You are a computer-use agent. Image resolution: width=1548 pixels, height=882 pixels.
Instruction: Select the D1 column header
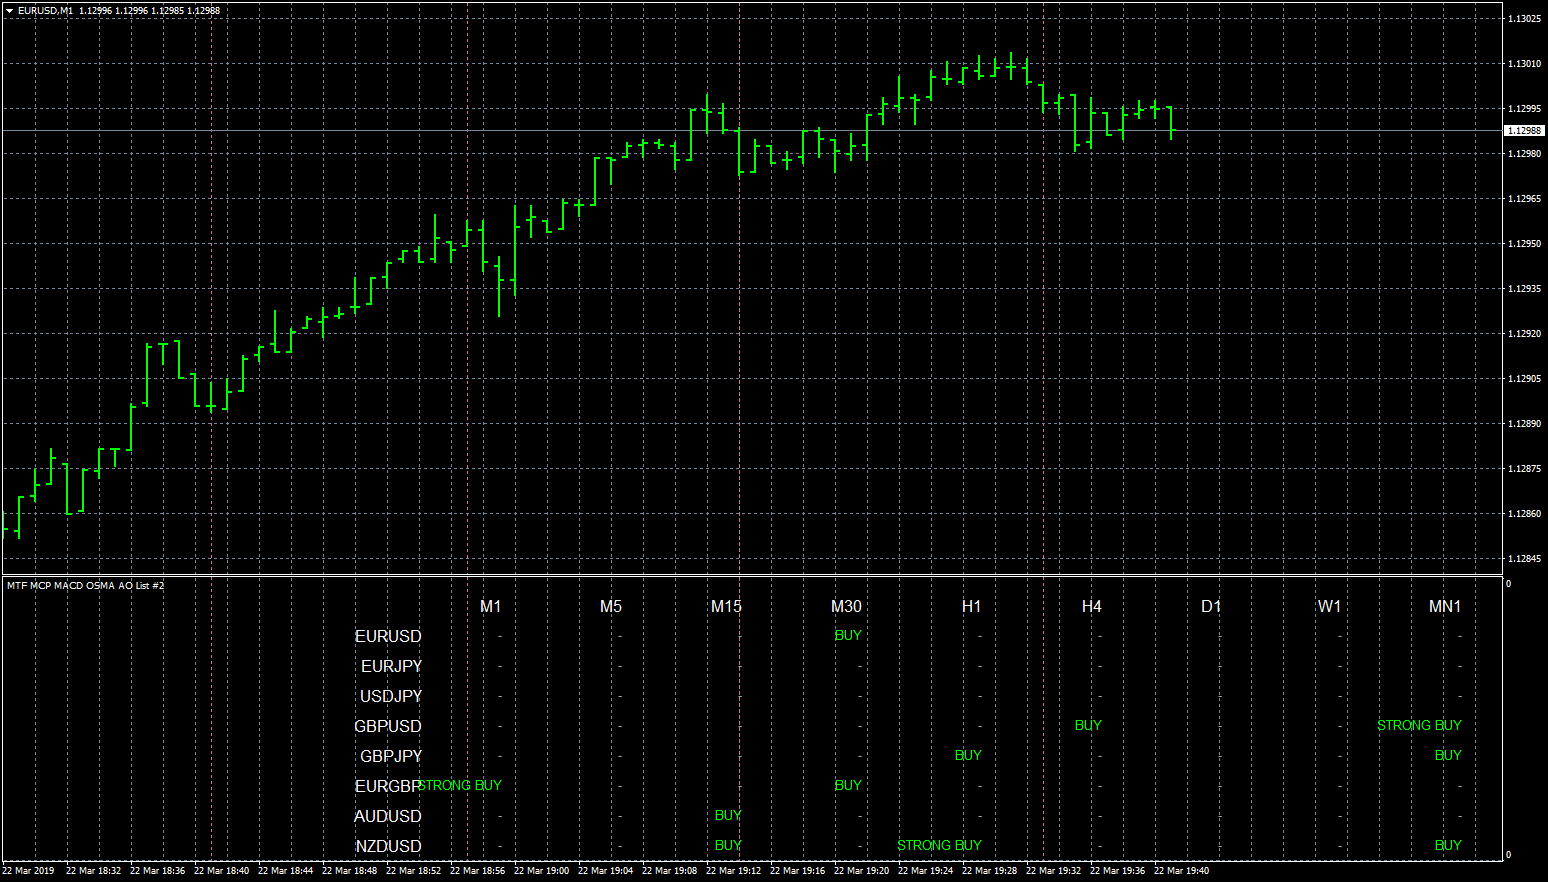[1212, 606]
